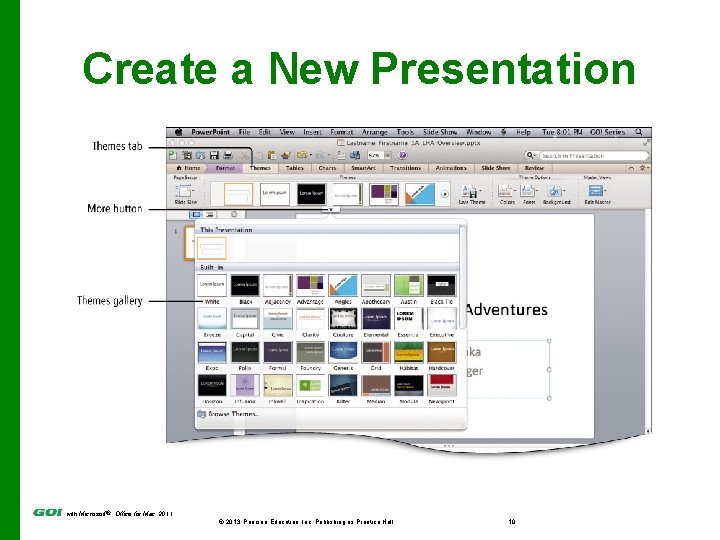The height and width of the screenshot is (540, 720).
Task: Click the Tue 8:01 PM clock
Action: pos(562,132)
